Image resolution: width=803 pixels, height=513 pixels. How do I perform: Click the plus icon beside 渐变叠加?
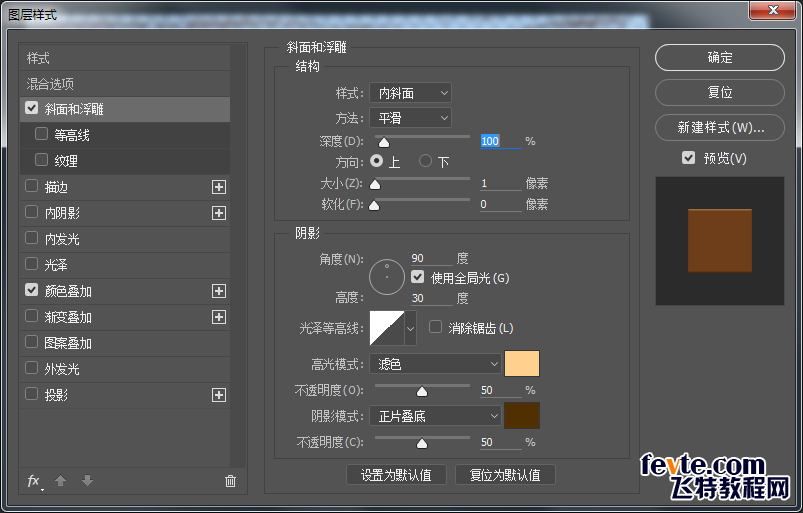219,317
